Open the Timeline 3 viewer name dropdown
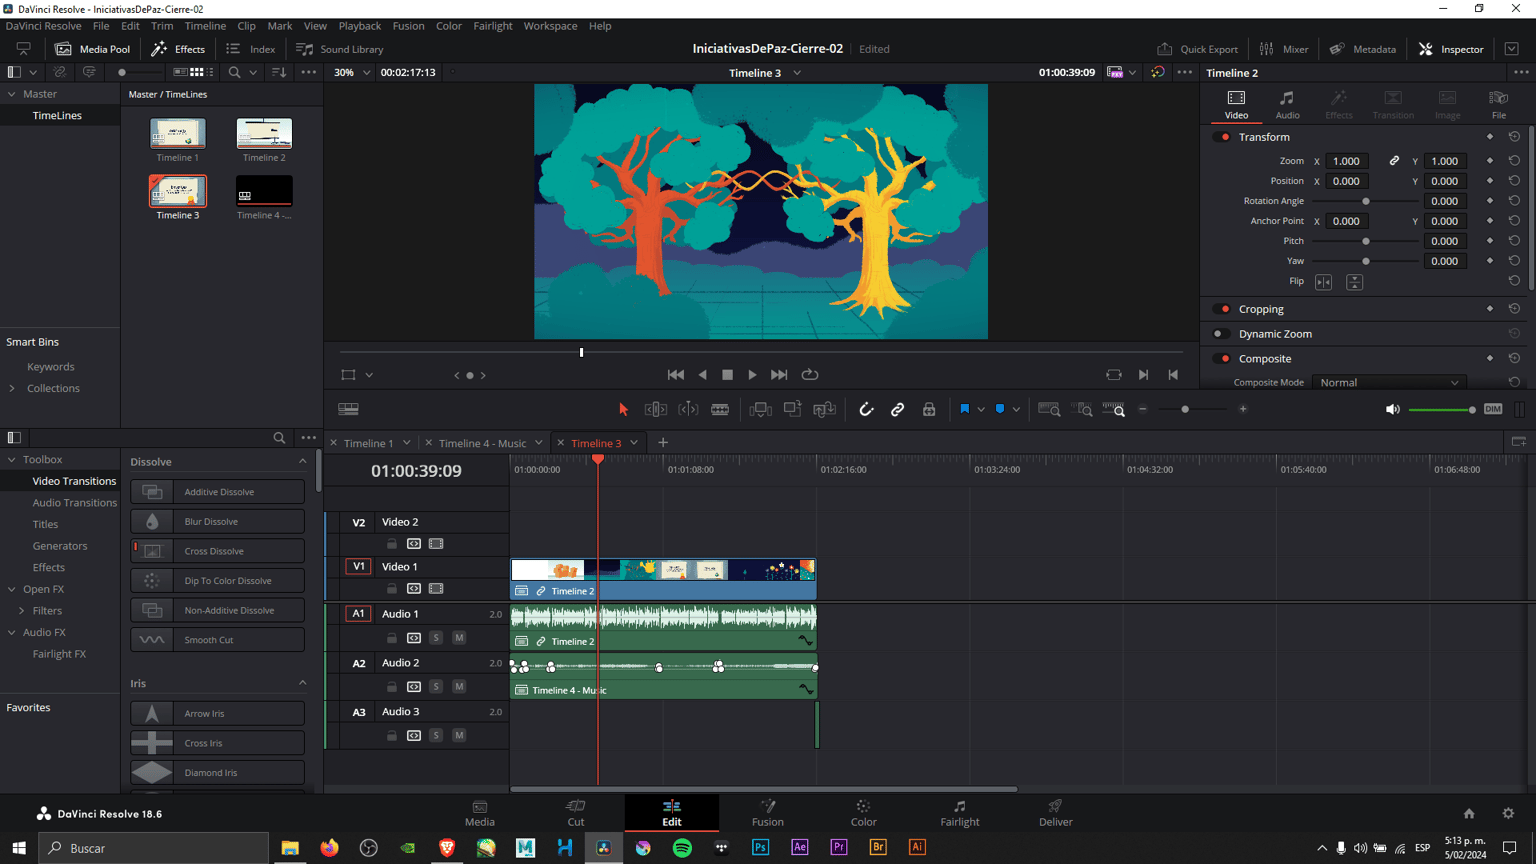The image size is (1536, 864). [x=797, y=73]
